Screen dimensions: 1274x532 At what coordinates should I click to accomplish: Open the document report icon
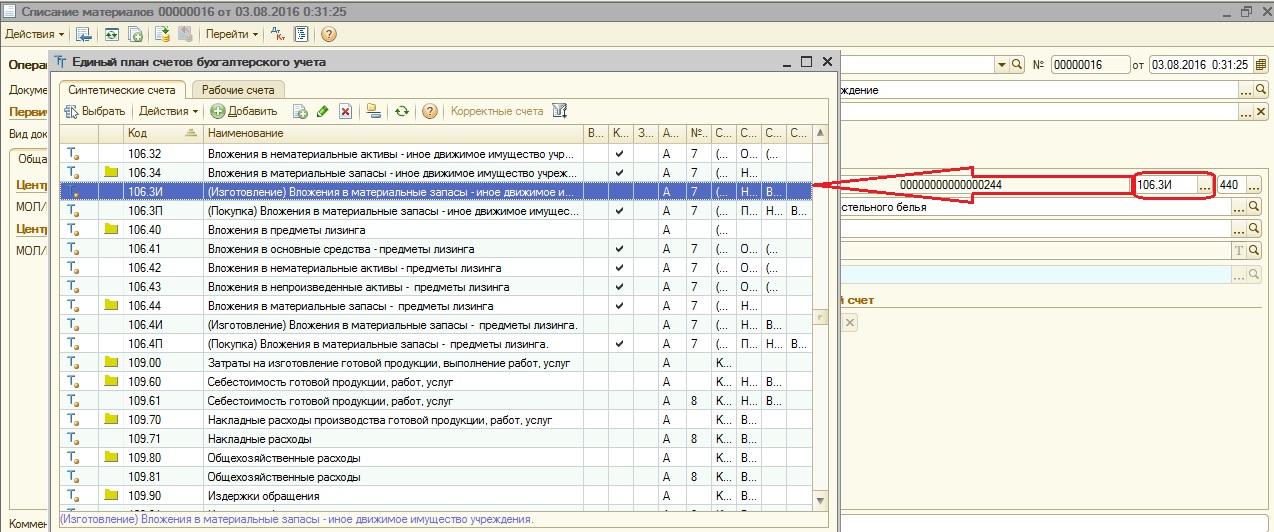click(x=301, y=34)
